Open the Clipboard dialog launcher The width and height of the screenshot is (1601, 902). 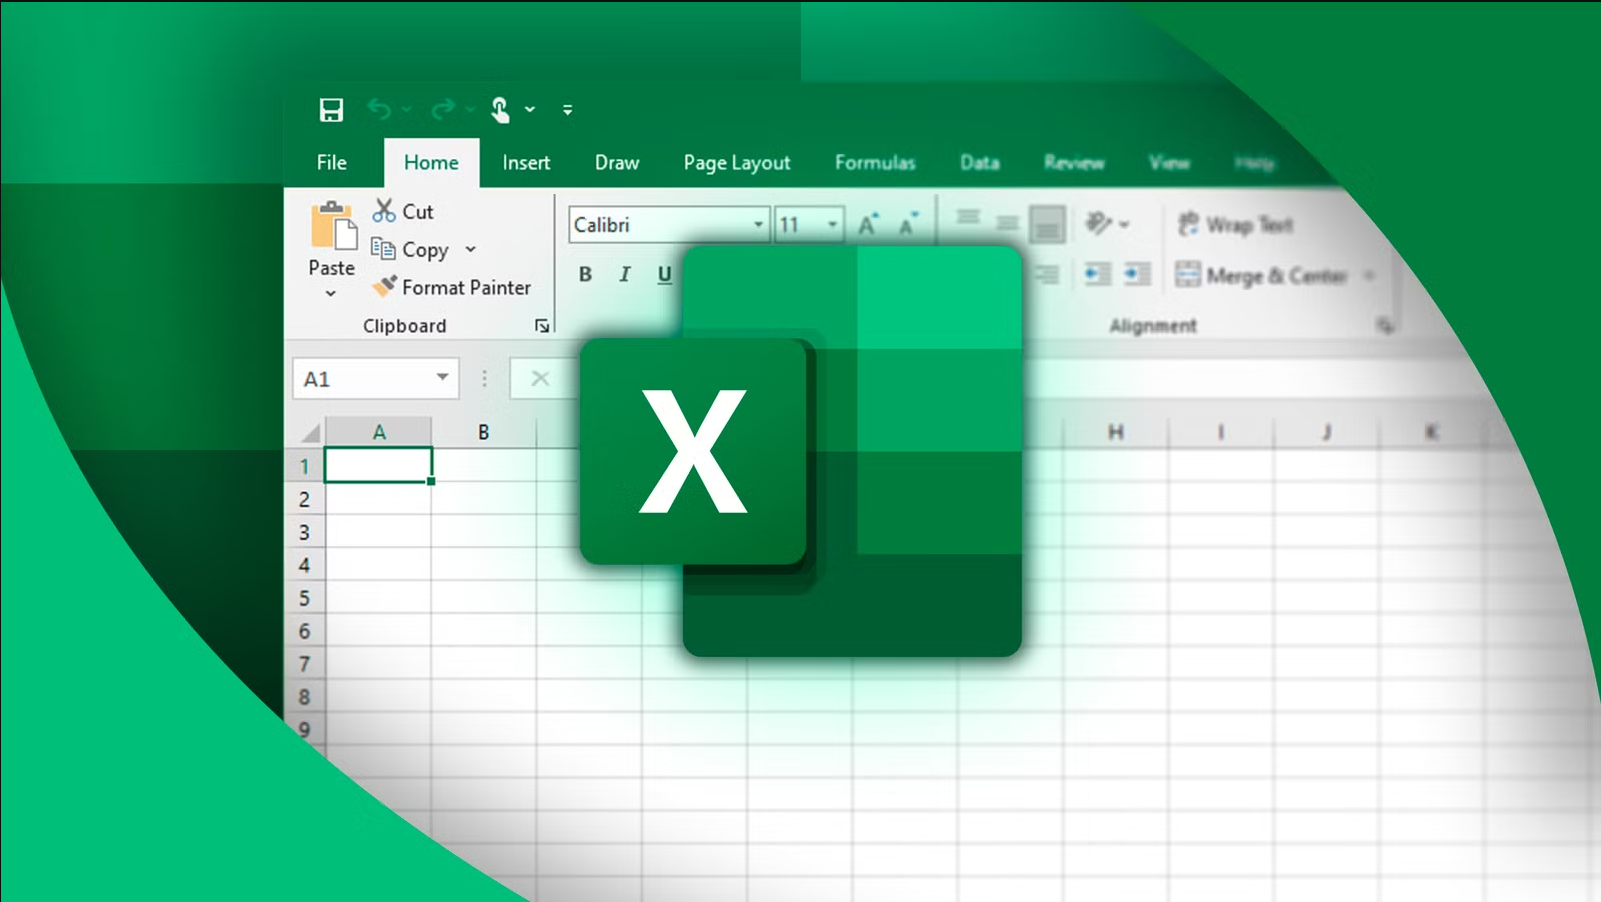pyautogui.click(x=540, y=325)
